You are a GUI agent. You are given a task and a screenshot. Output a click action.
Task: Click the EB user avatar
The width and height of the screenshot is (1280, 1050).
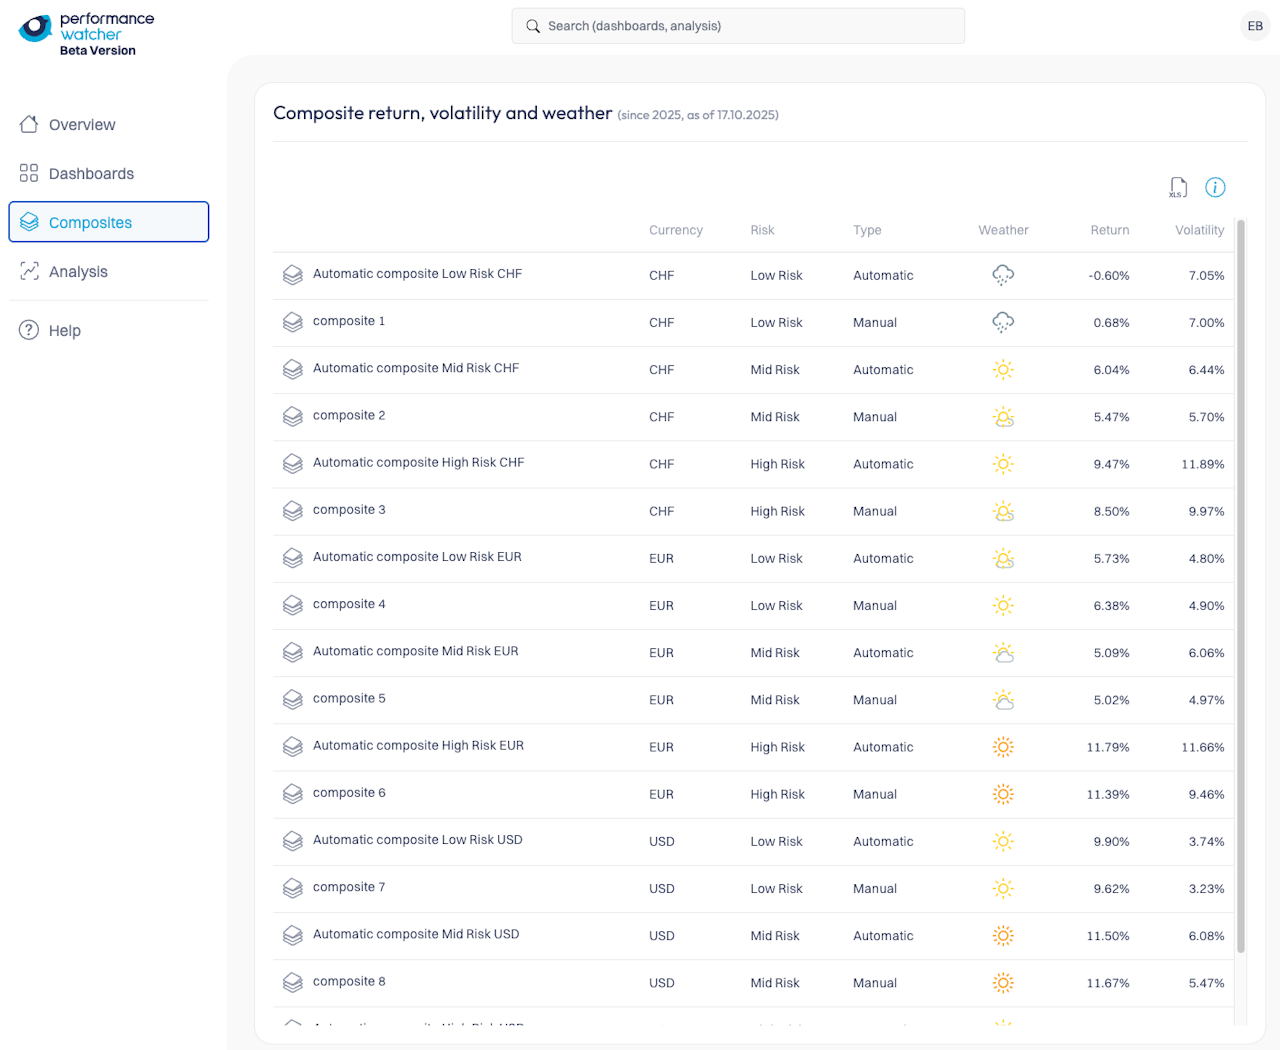point(1255,26)
